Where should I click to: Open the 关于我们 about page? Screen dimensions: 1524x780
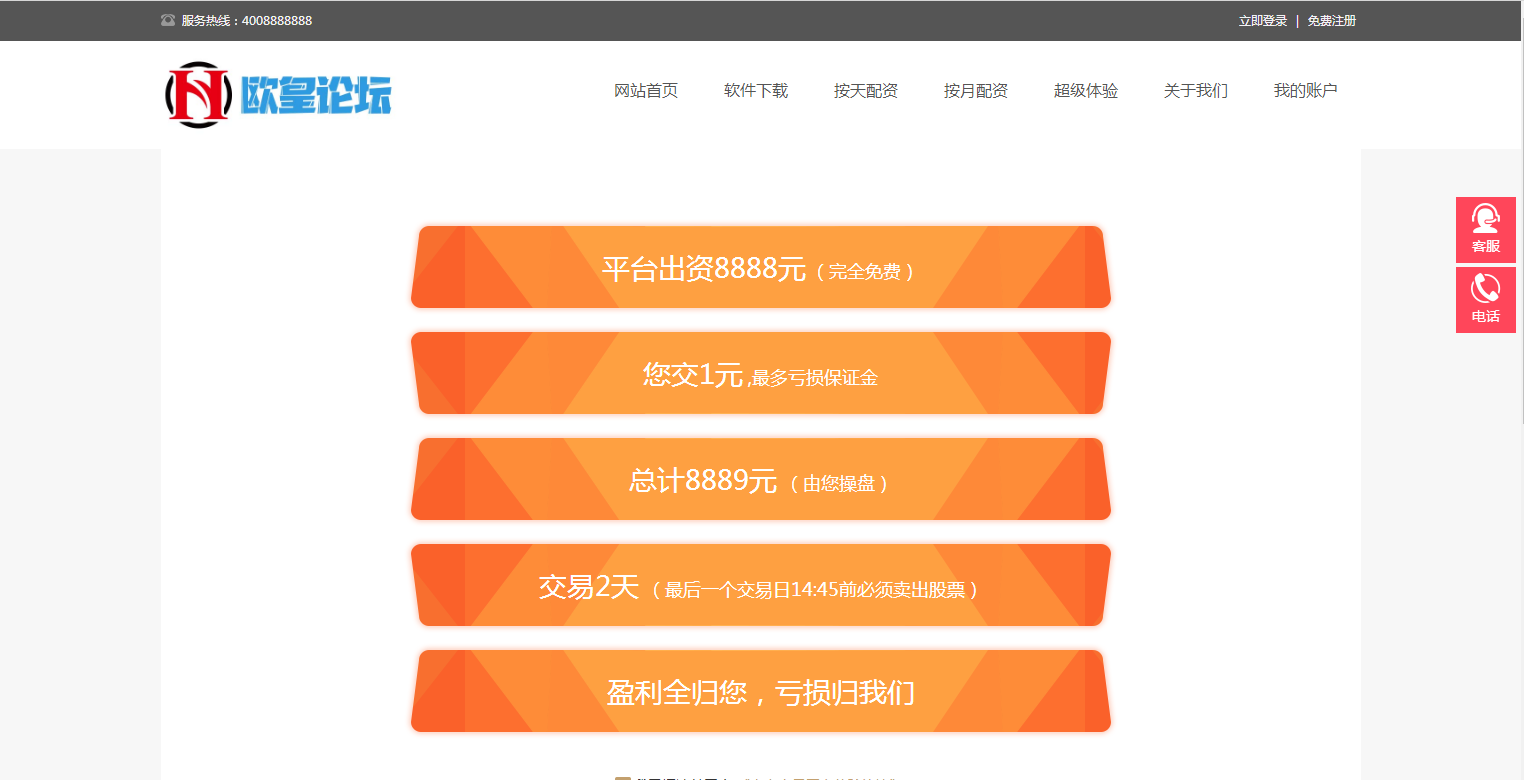click(x=1195, y=90)
